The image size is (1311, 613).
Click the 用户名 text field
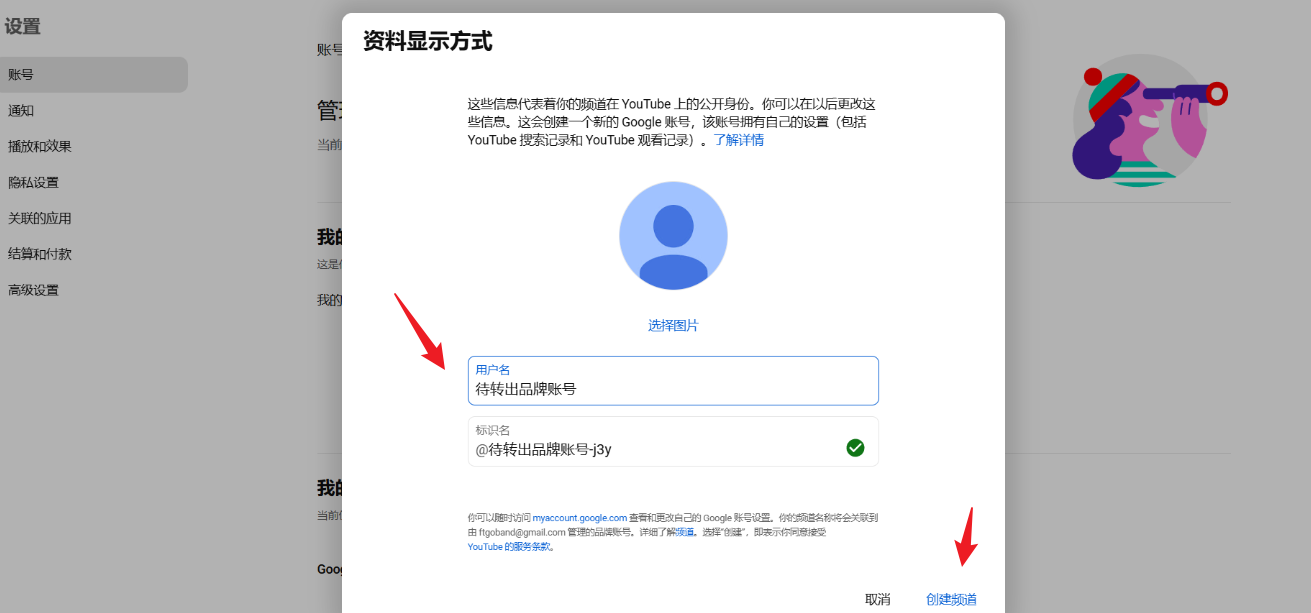(673, 381)
